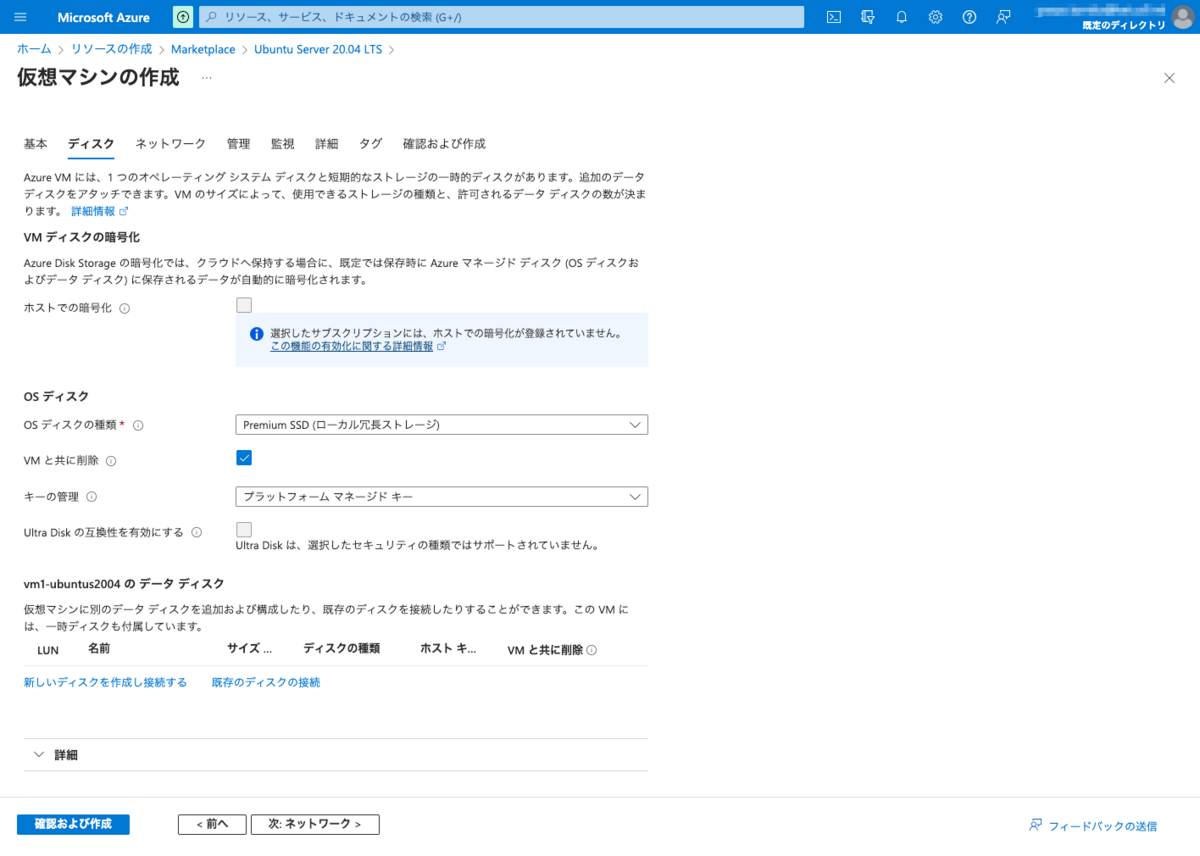
Task: Select the ディスク tab
Action: (x=91, y=144)
